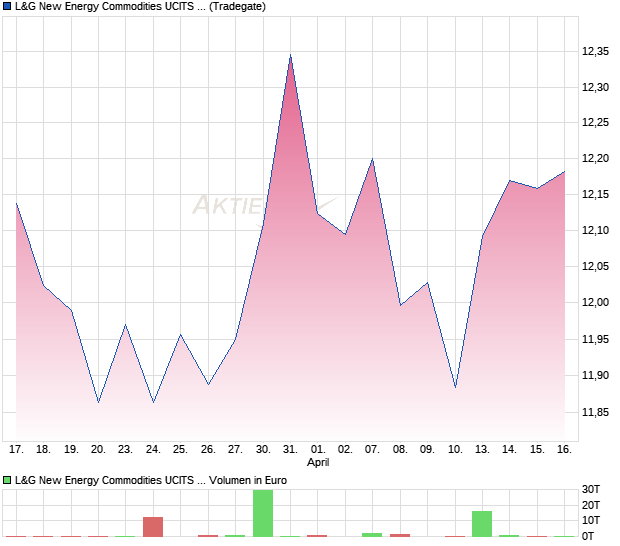Screen dimensions: 620x546
Task: Click the 10T volume axis label
Action: point(591,520)
